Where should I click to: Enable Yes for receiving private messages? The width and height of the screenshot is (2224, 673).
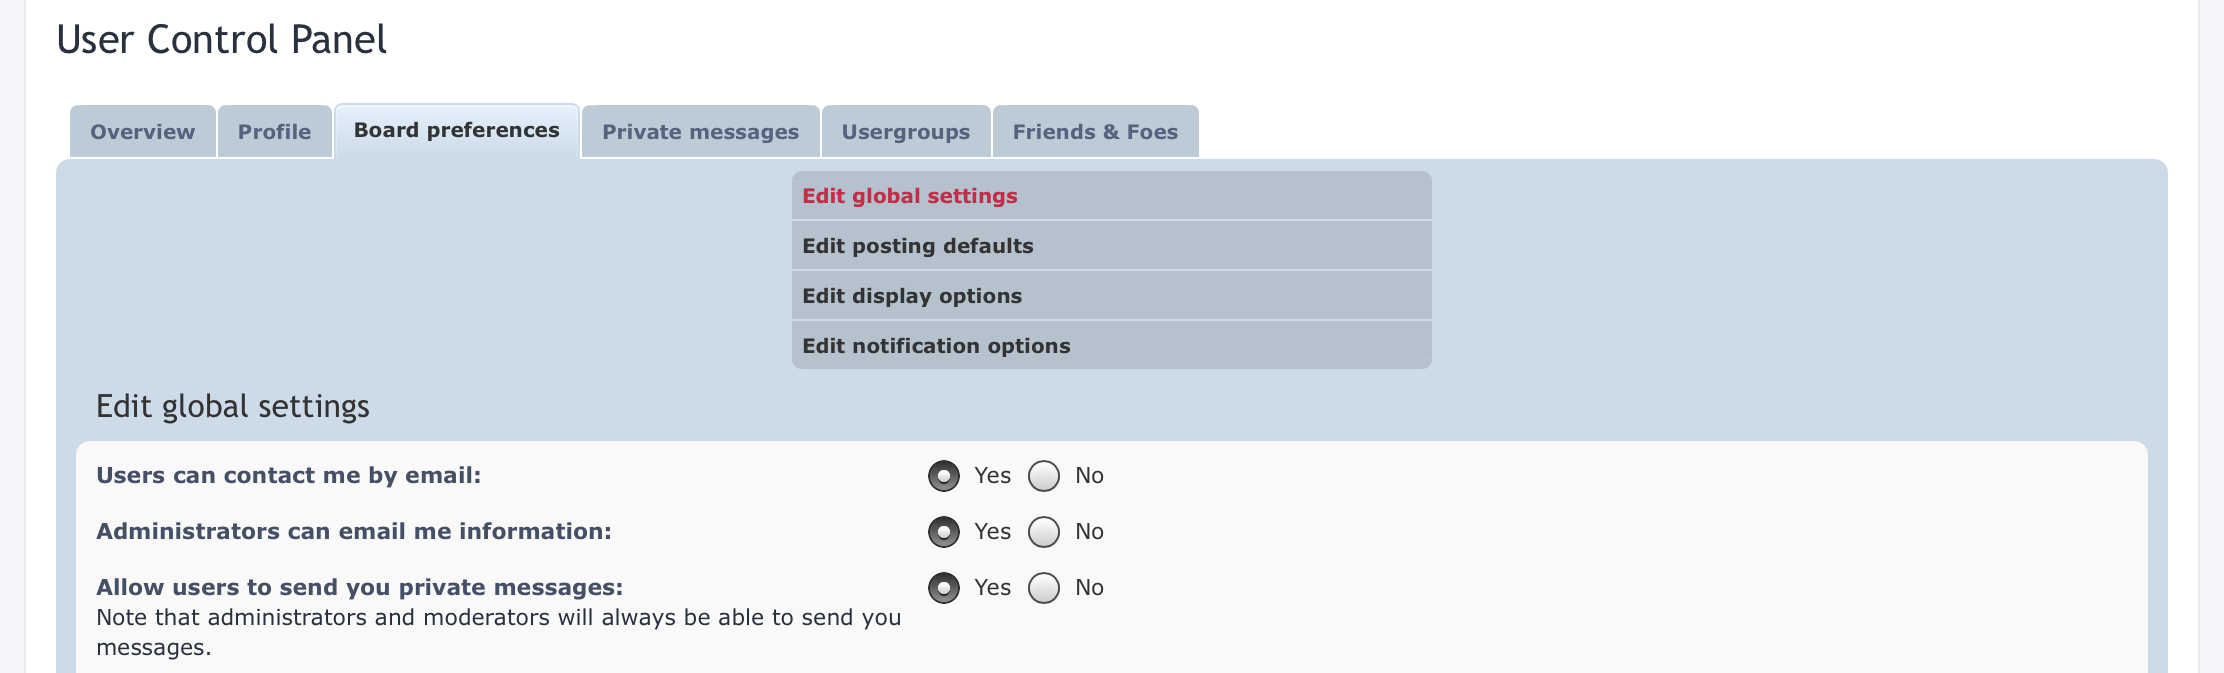[x=943, y=588]
